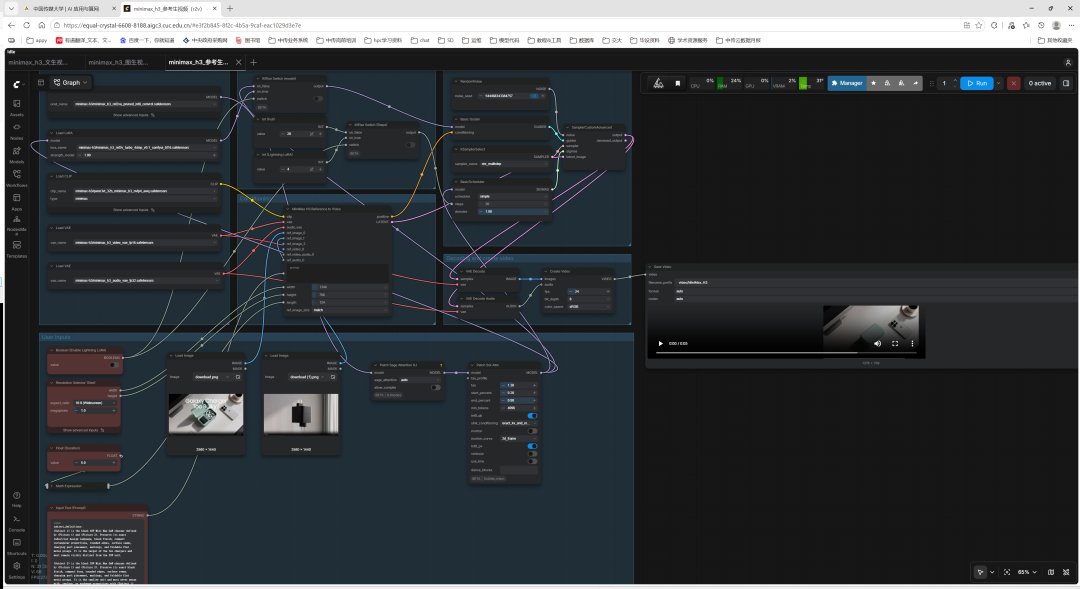
Task: Click the fit view icon near zoom
Action: click(x=1007, y=572)
